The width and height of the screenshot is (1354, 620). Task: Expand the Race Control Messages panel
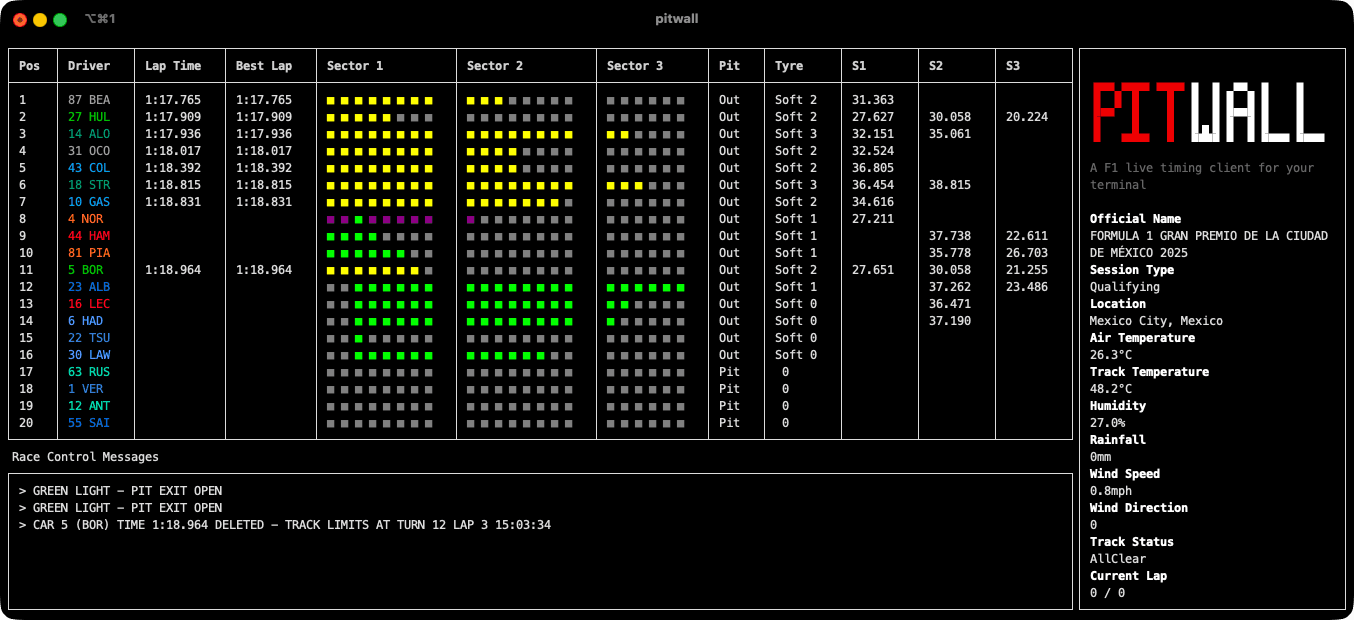click(84, 456)
